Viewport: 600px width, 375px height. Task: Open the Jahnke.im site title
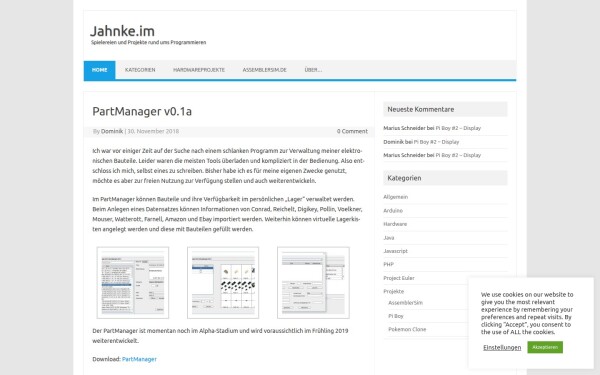point(122,31)
